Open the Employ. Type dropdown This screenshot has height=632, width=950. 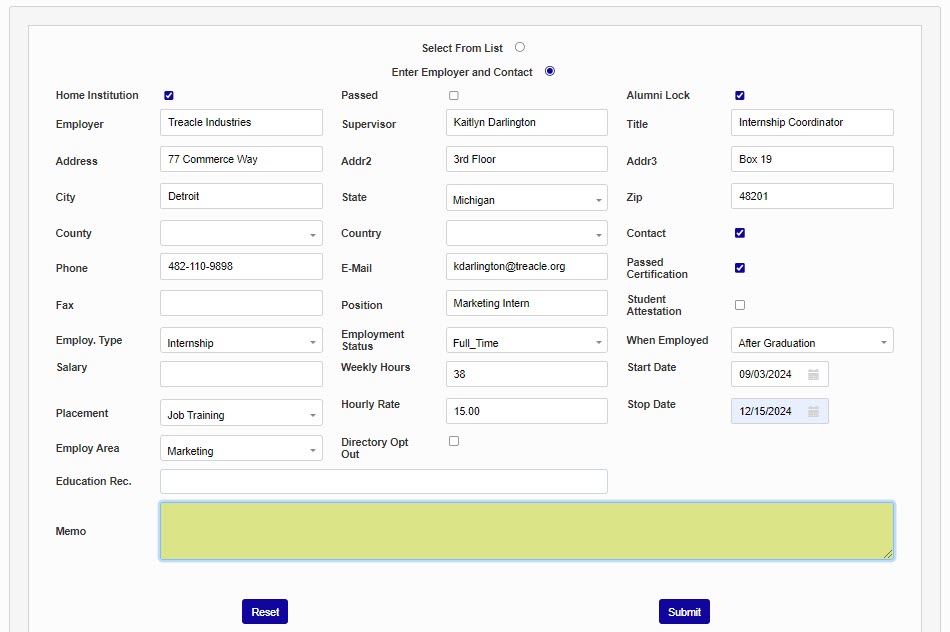(x=241, y=342)
